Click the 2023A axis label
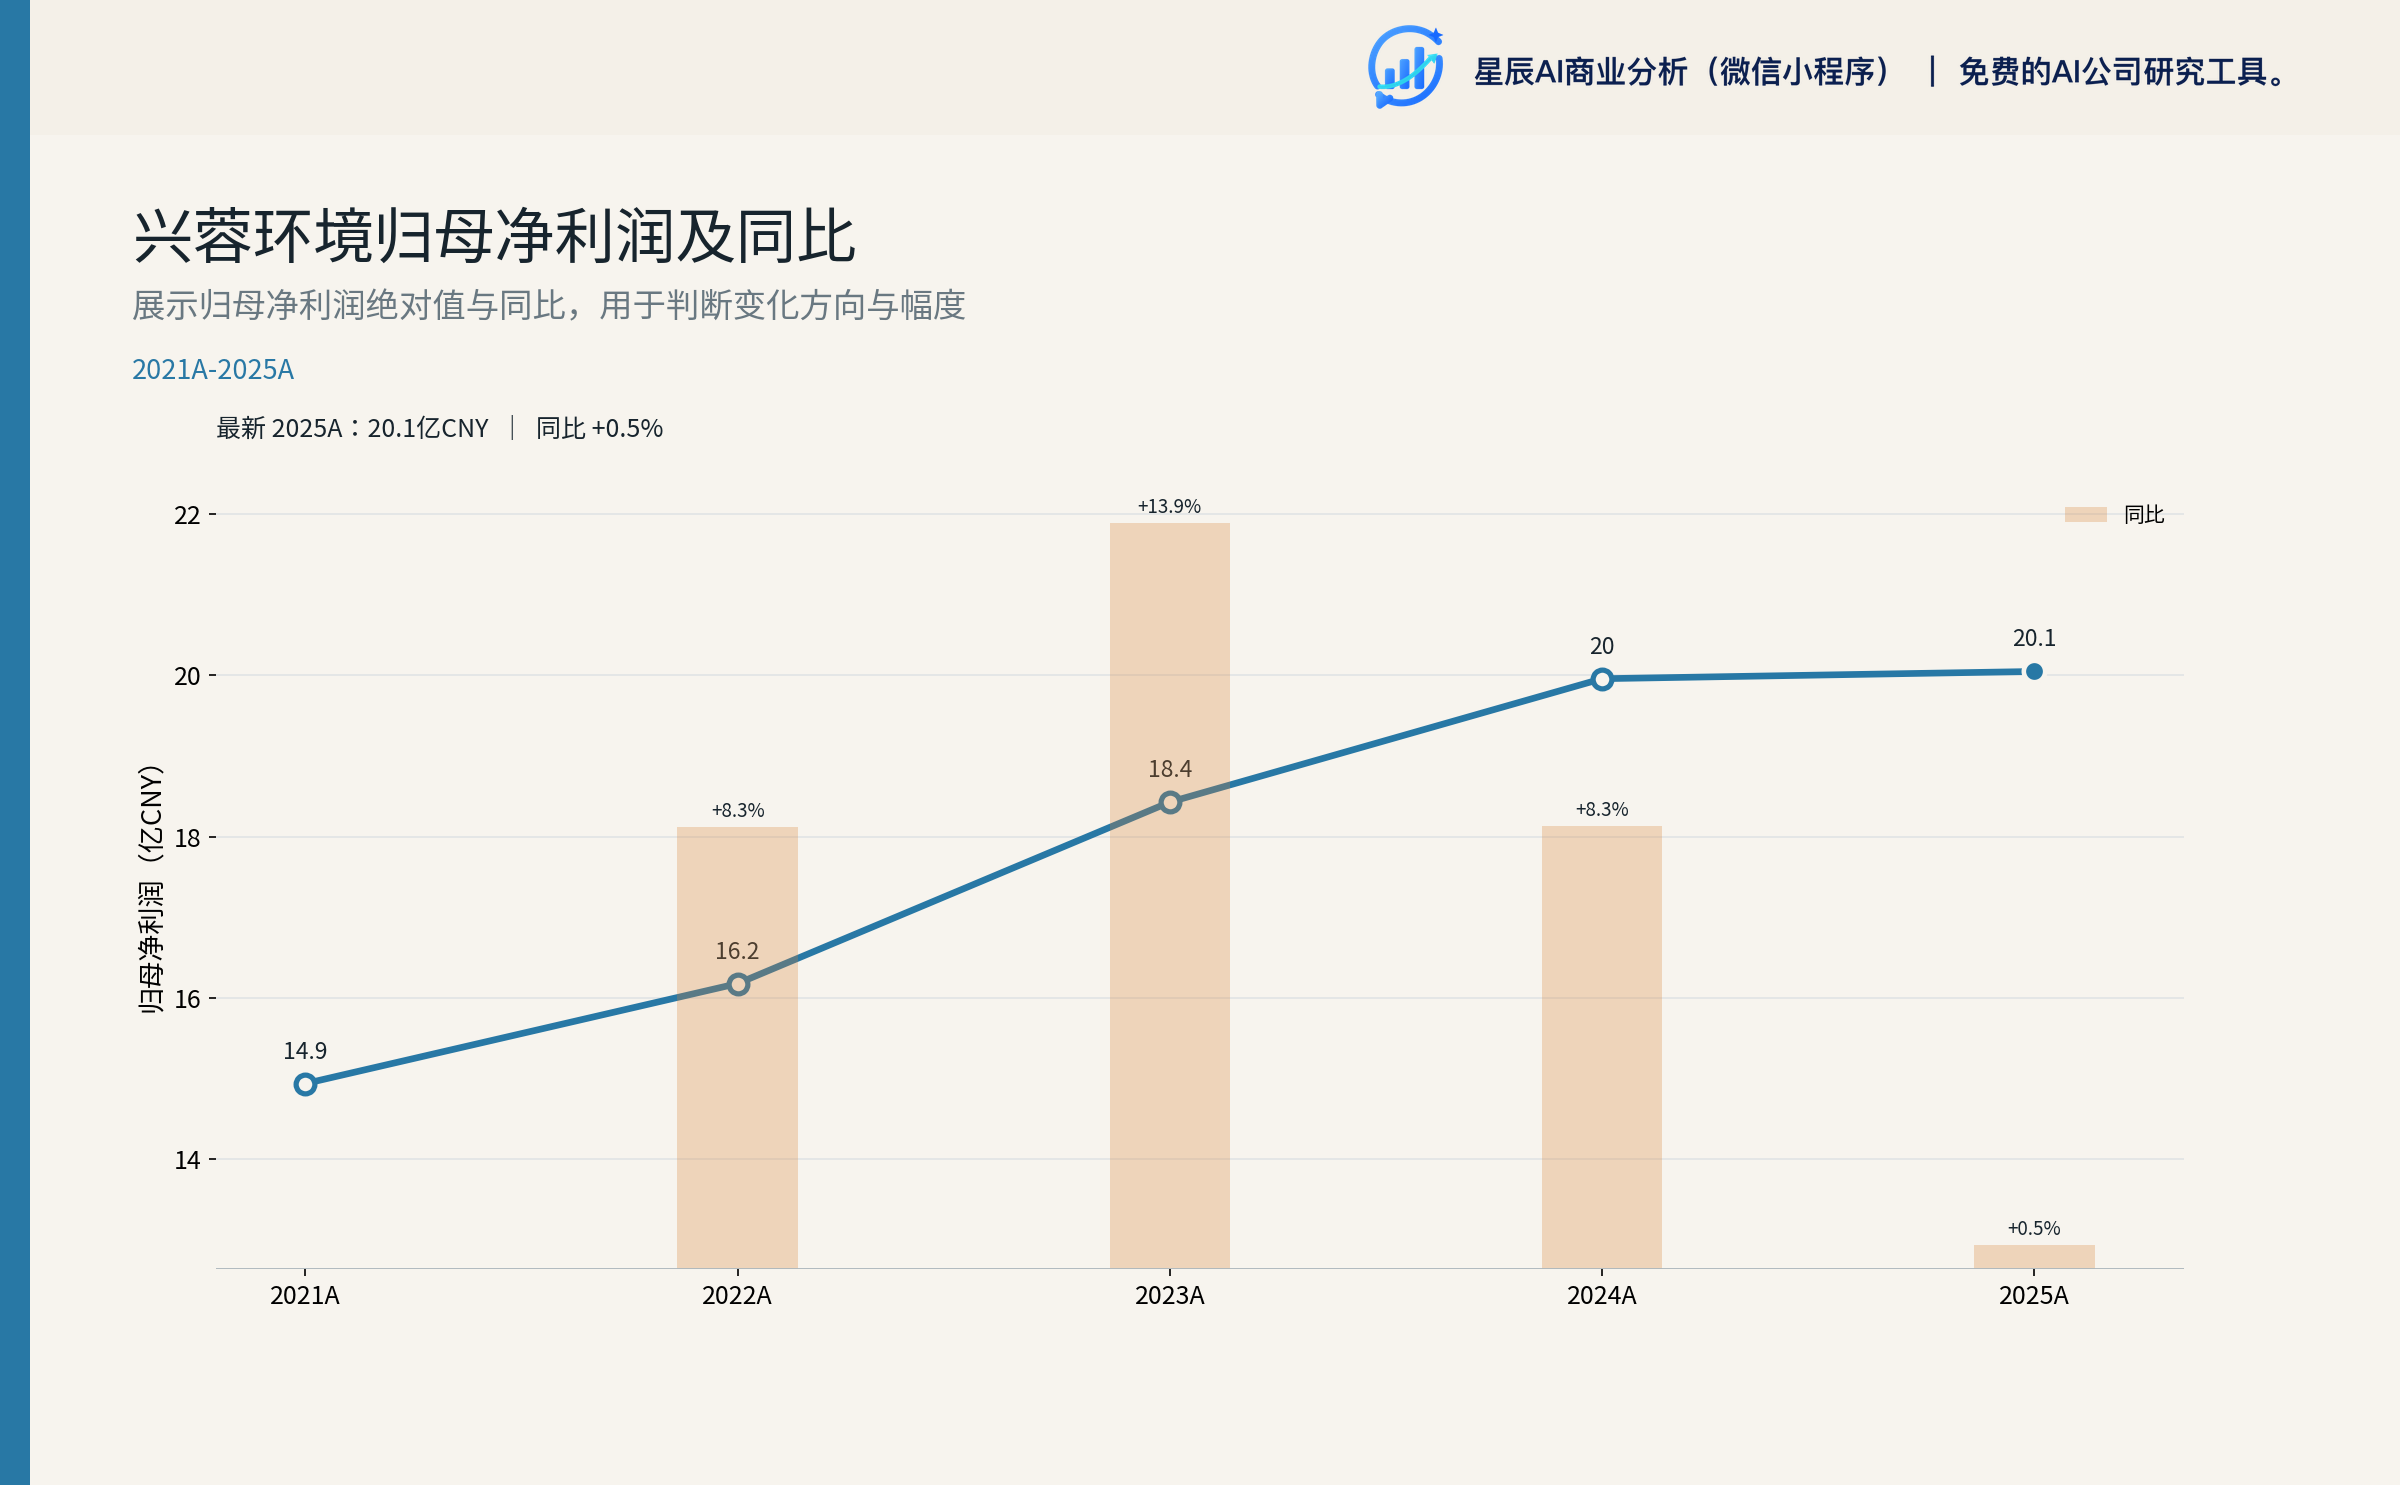This screenshot has width=2400, height=1485. pos(1170,1295)
